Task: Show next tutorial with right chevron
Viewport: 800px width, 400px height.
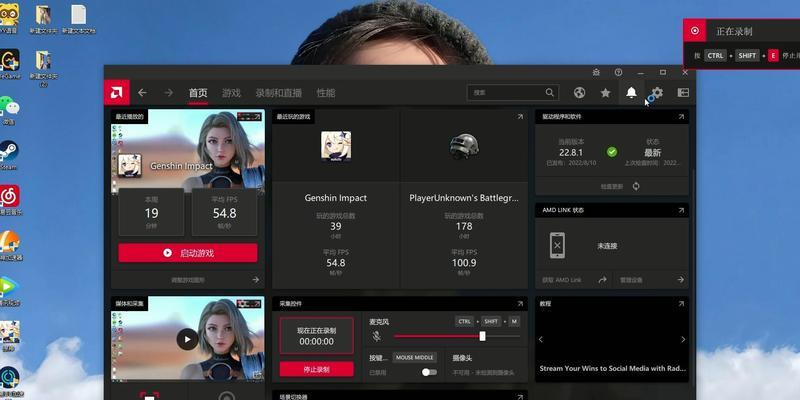Action: click(683, 339)
